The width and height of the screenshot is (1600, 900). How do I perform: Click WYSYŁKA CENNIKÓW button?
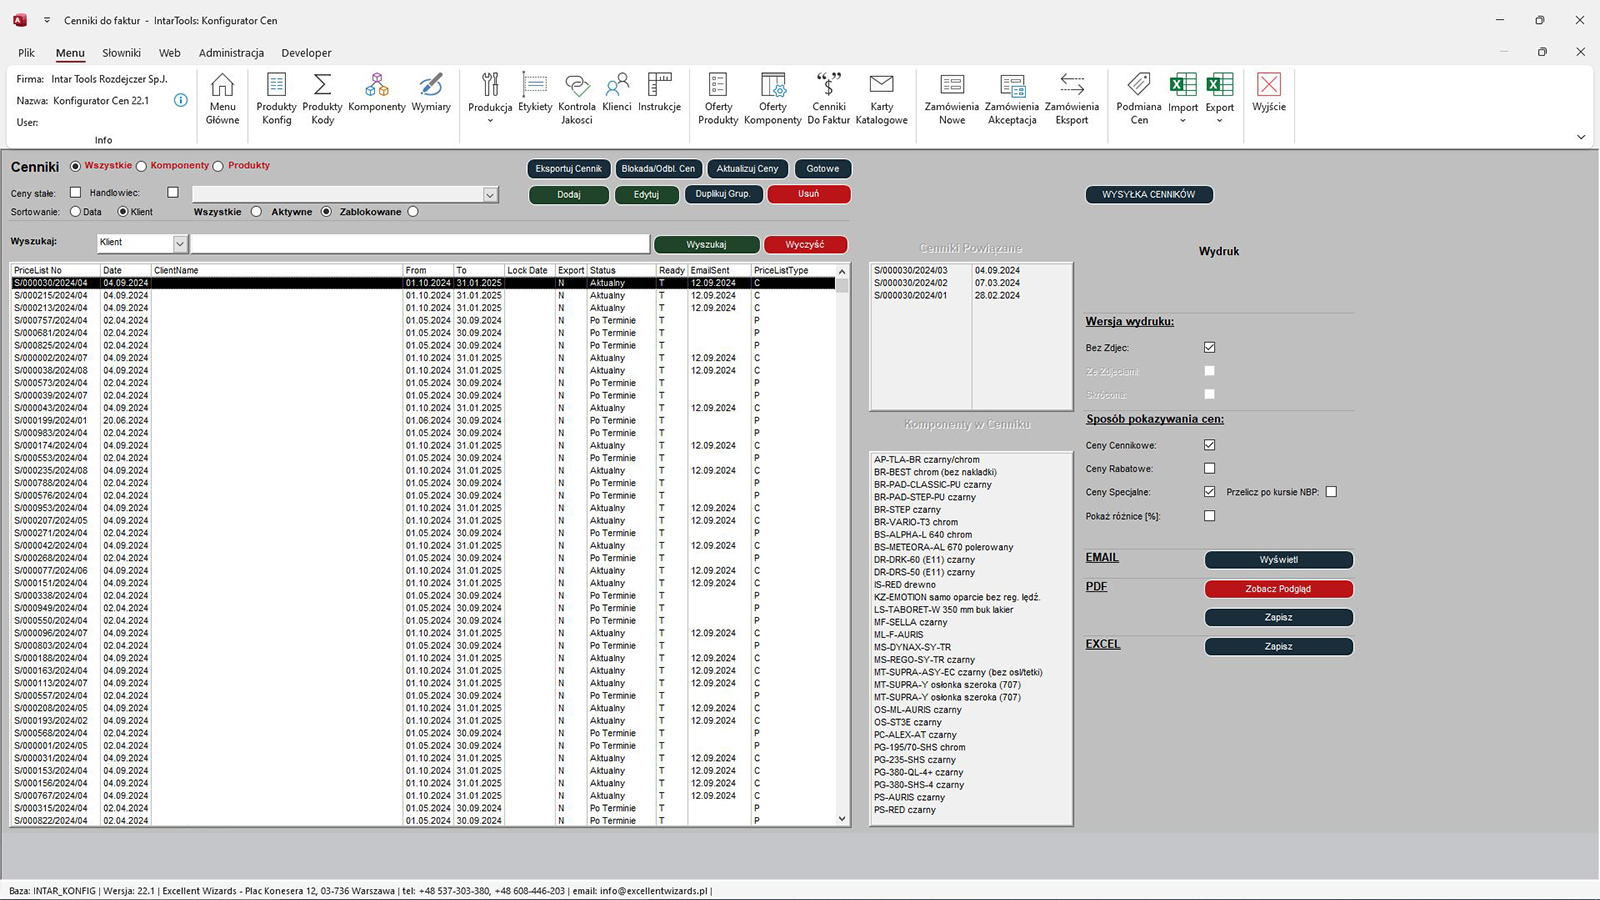point(1149,195)
